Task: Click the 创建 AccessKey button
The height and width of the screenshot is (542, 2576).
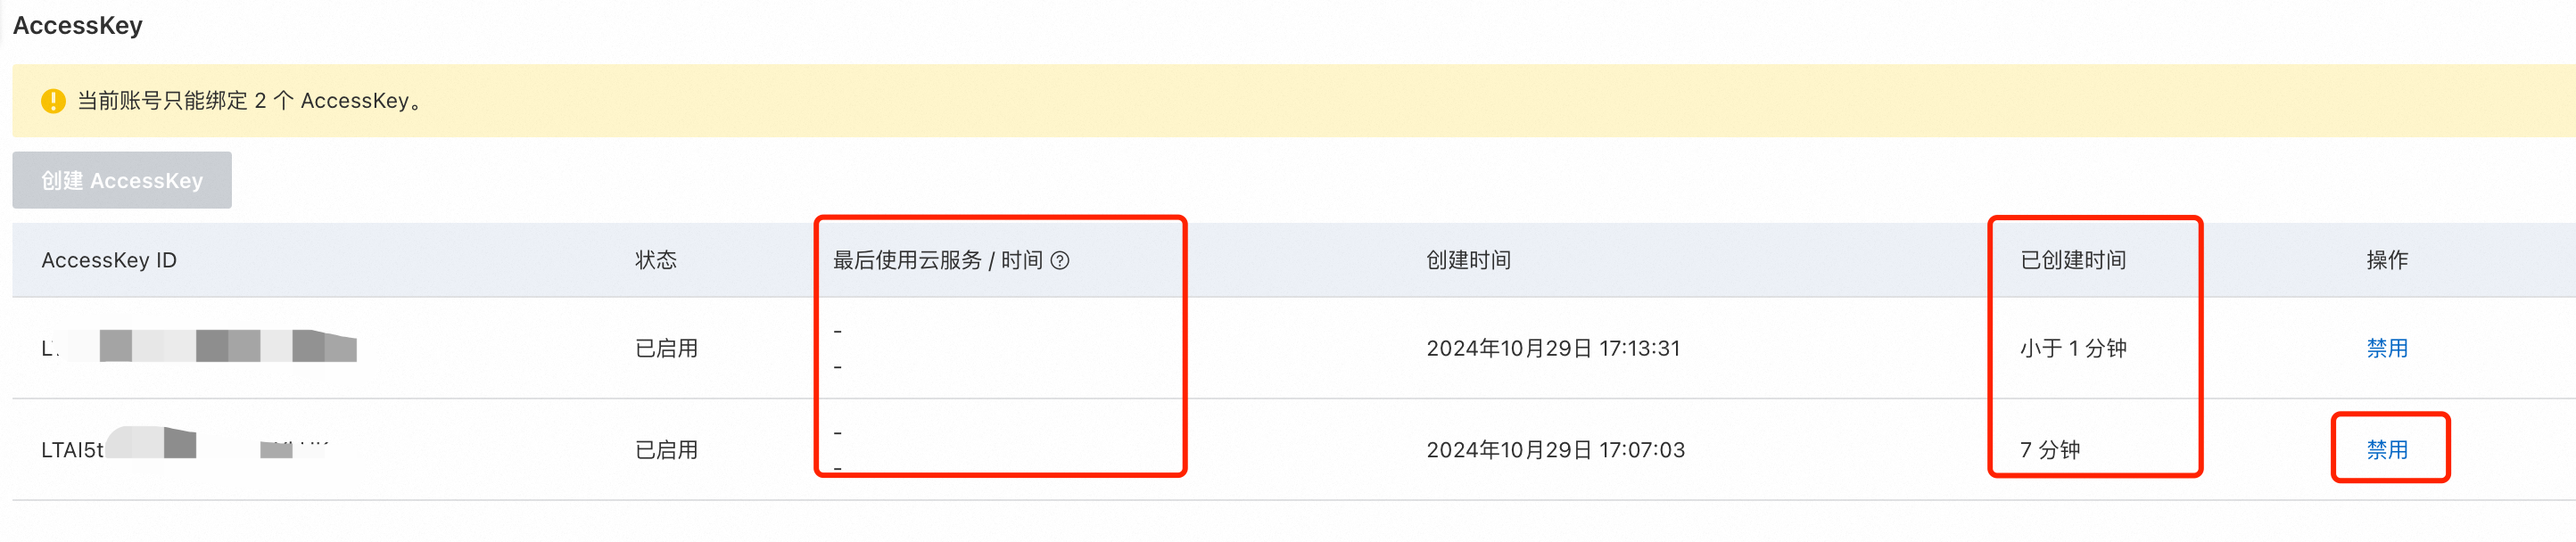Action: [x=122, y=181]
